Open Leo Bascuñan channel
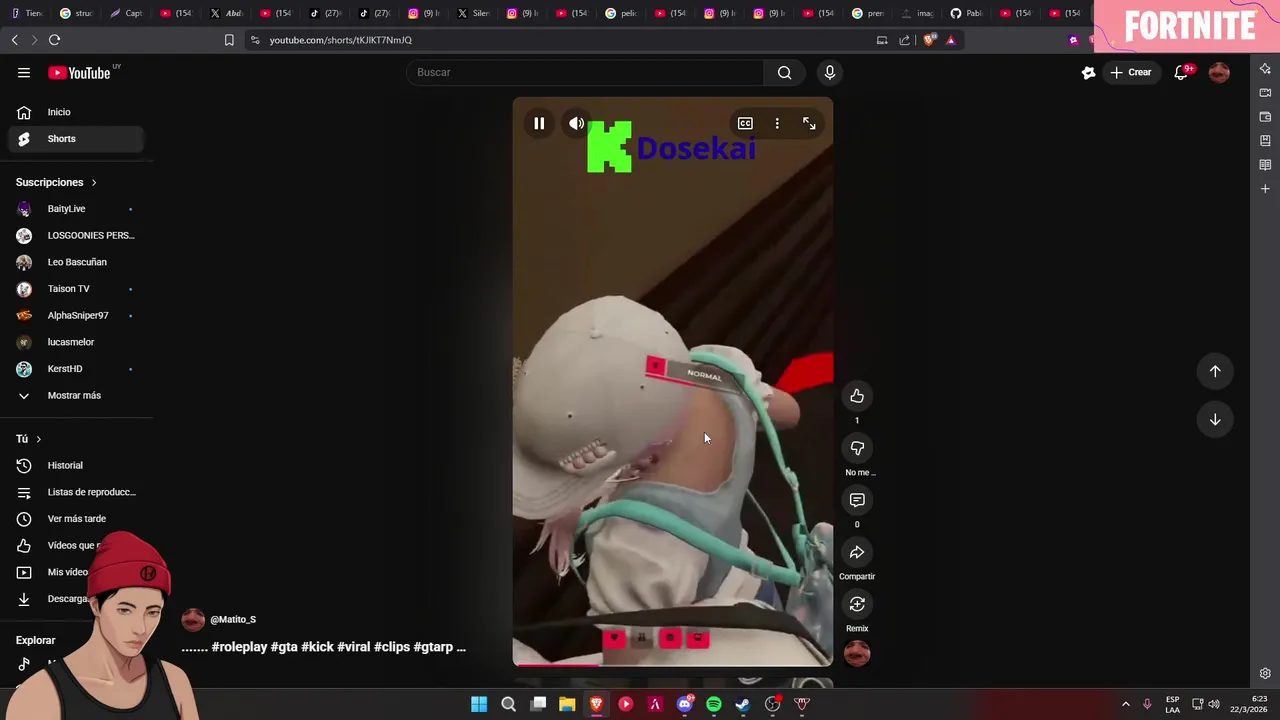Viewport: 1280px width, 720px height. pos(76,262)
